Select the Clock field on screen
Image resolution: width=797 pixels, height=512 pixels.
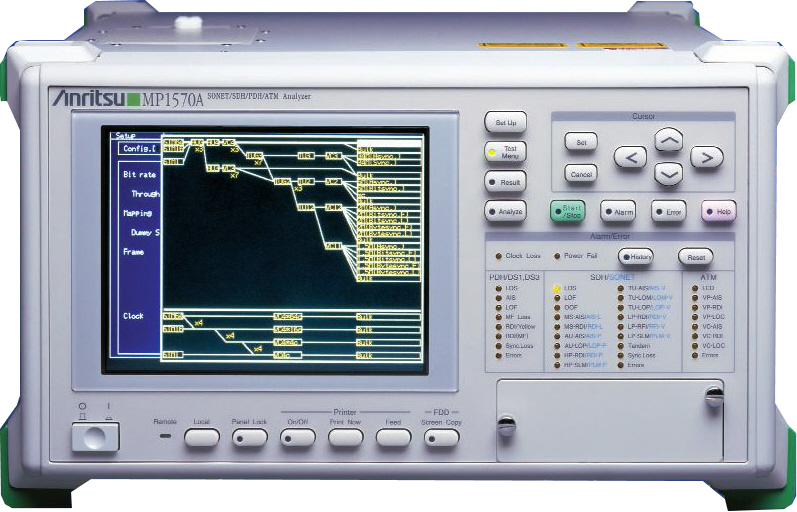133,316
